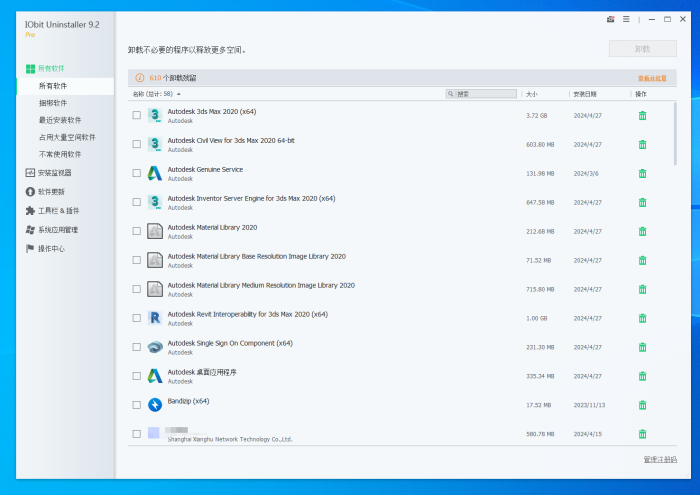Screen dimensions: 700x495
Task: Click trash icon for Bandizip (x64)
Action: [x=642, y=405]
